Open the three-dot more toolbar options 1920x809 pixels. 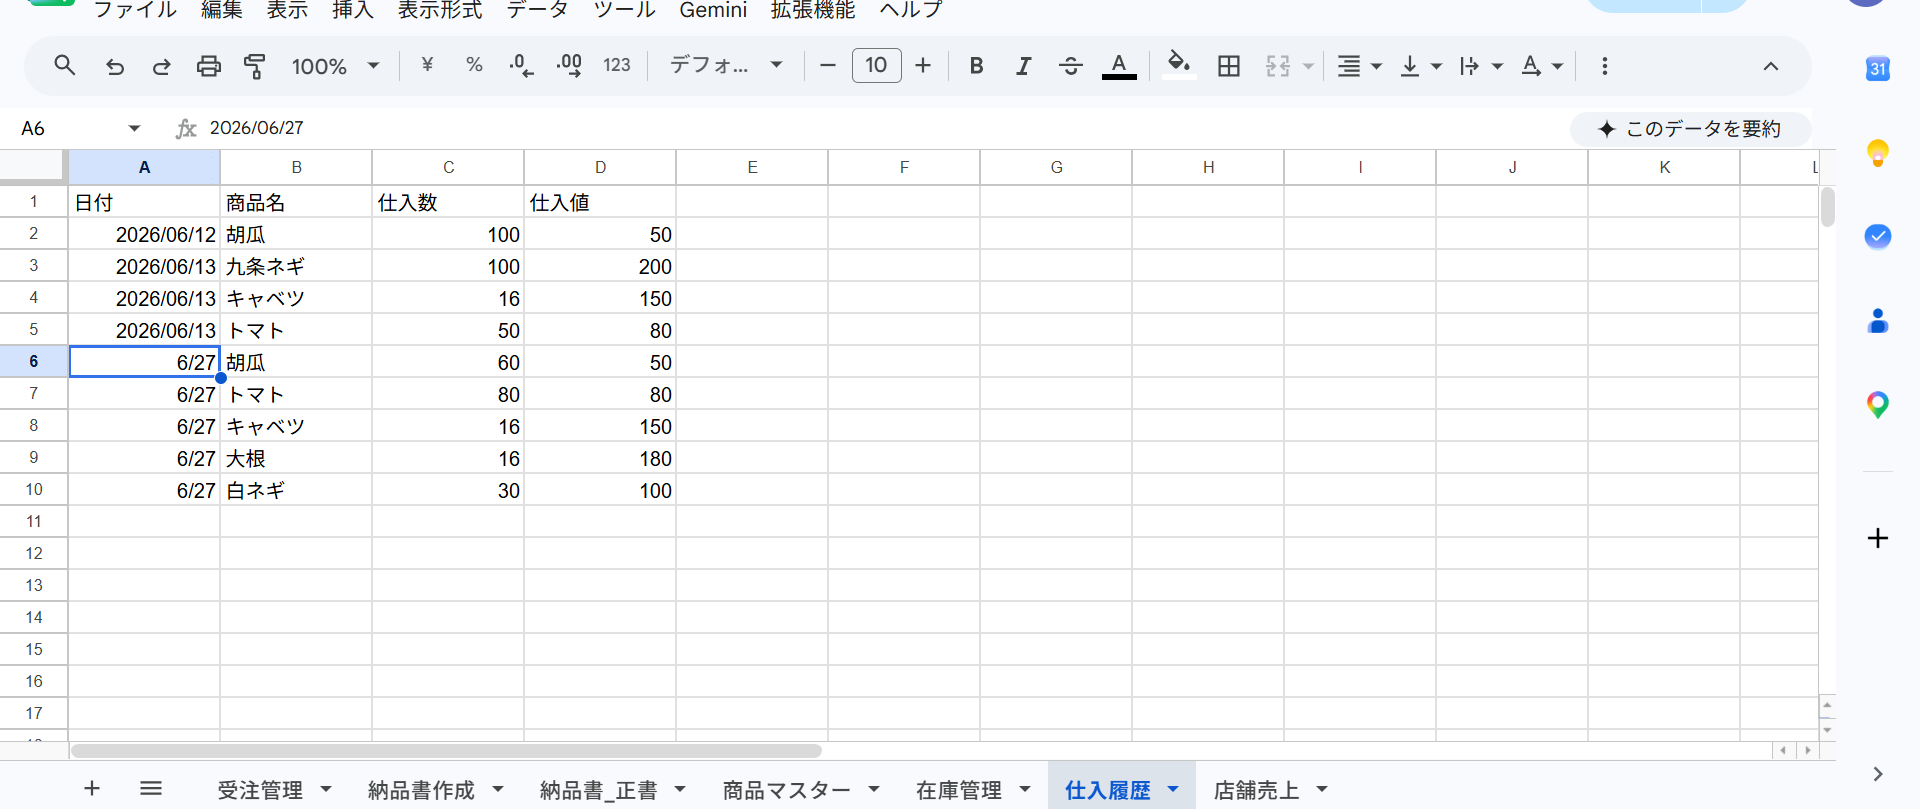(1605, 66)
